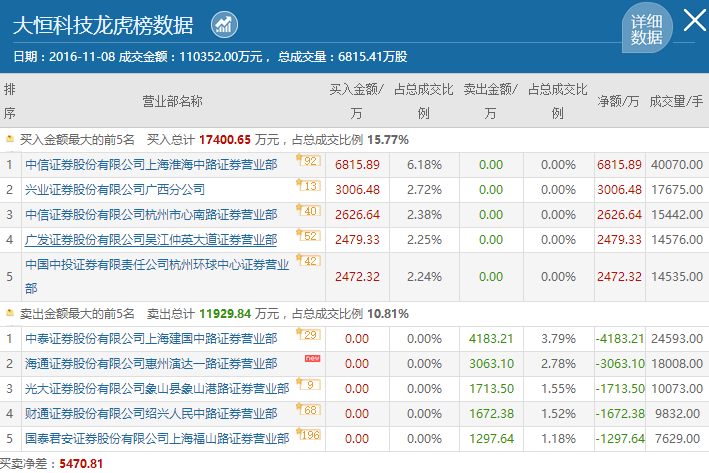This screenshot has width=709, height=473.
Task: Open 中信证券股份有限公司杭州市心南路证券营业部 link
Action: tap(151, 214)
